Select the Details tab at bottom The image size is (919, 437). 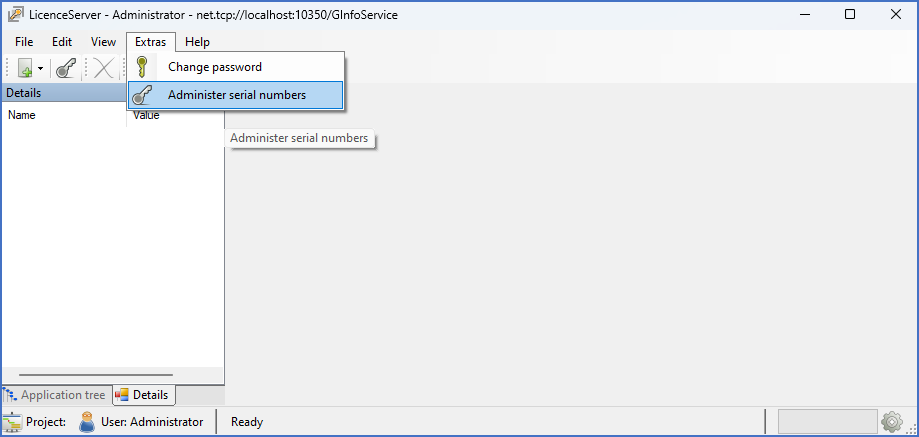(143, 395)
